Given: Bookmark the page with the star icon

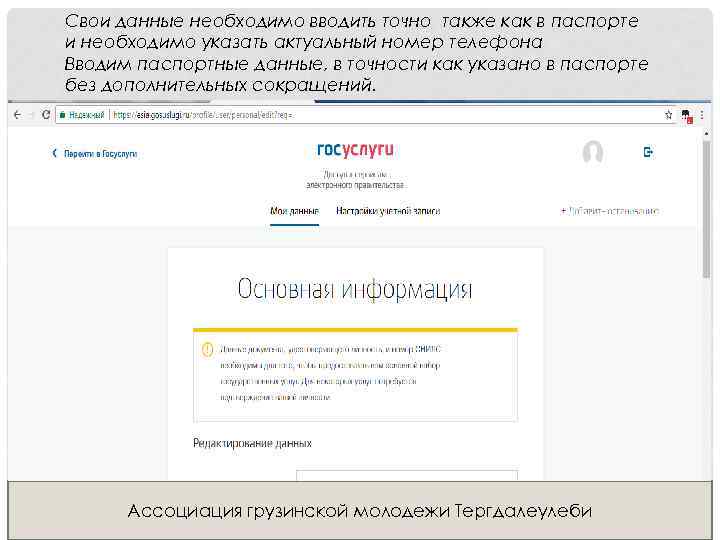Looking at the screenshot, I should pyautogui.click(x=669, y=115).
